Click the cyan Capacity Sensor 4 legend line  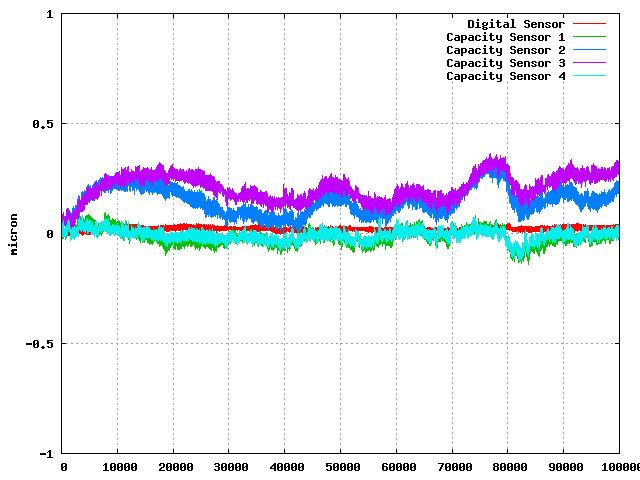(589, 76)
